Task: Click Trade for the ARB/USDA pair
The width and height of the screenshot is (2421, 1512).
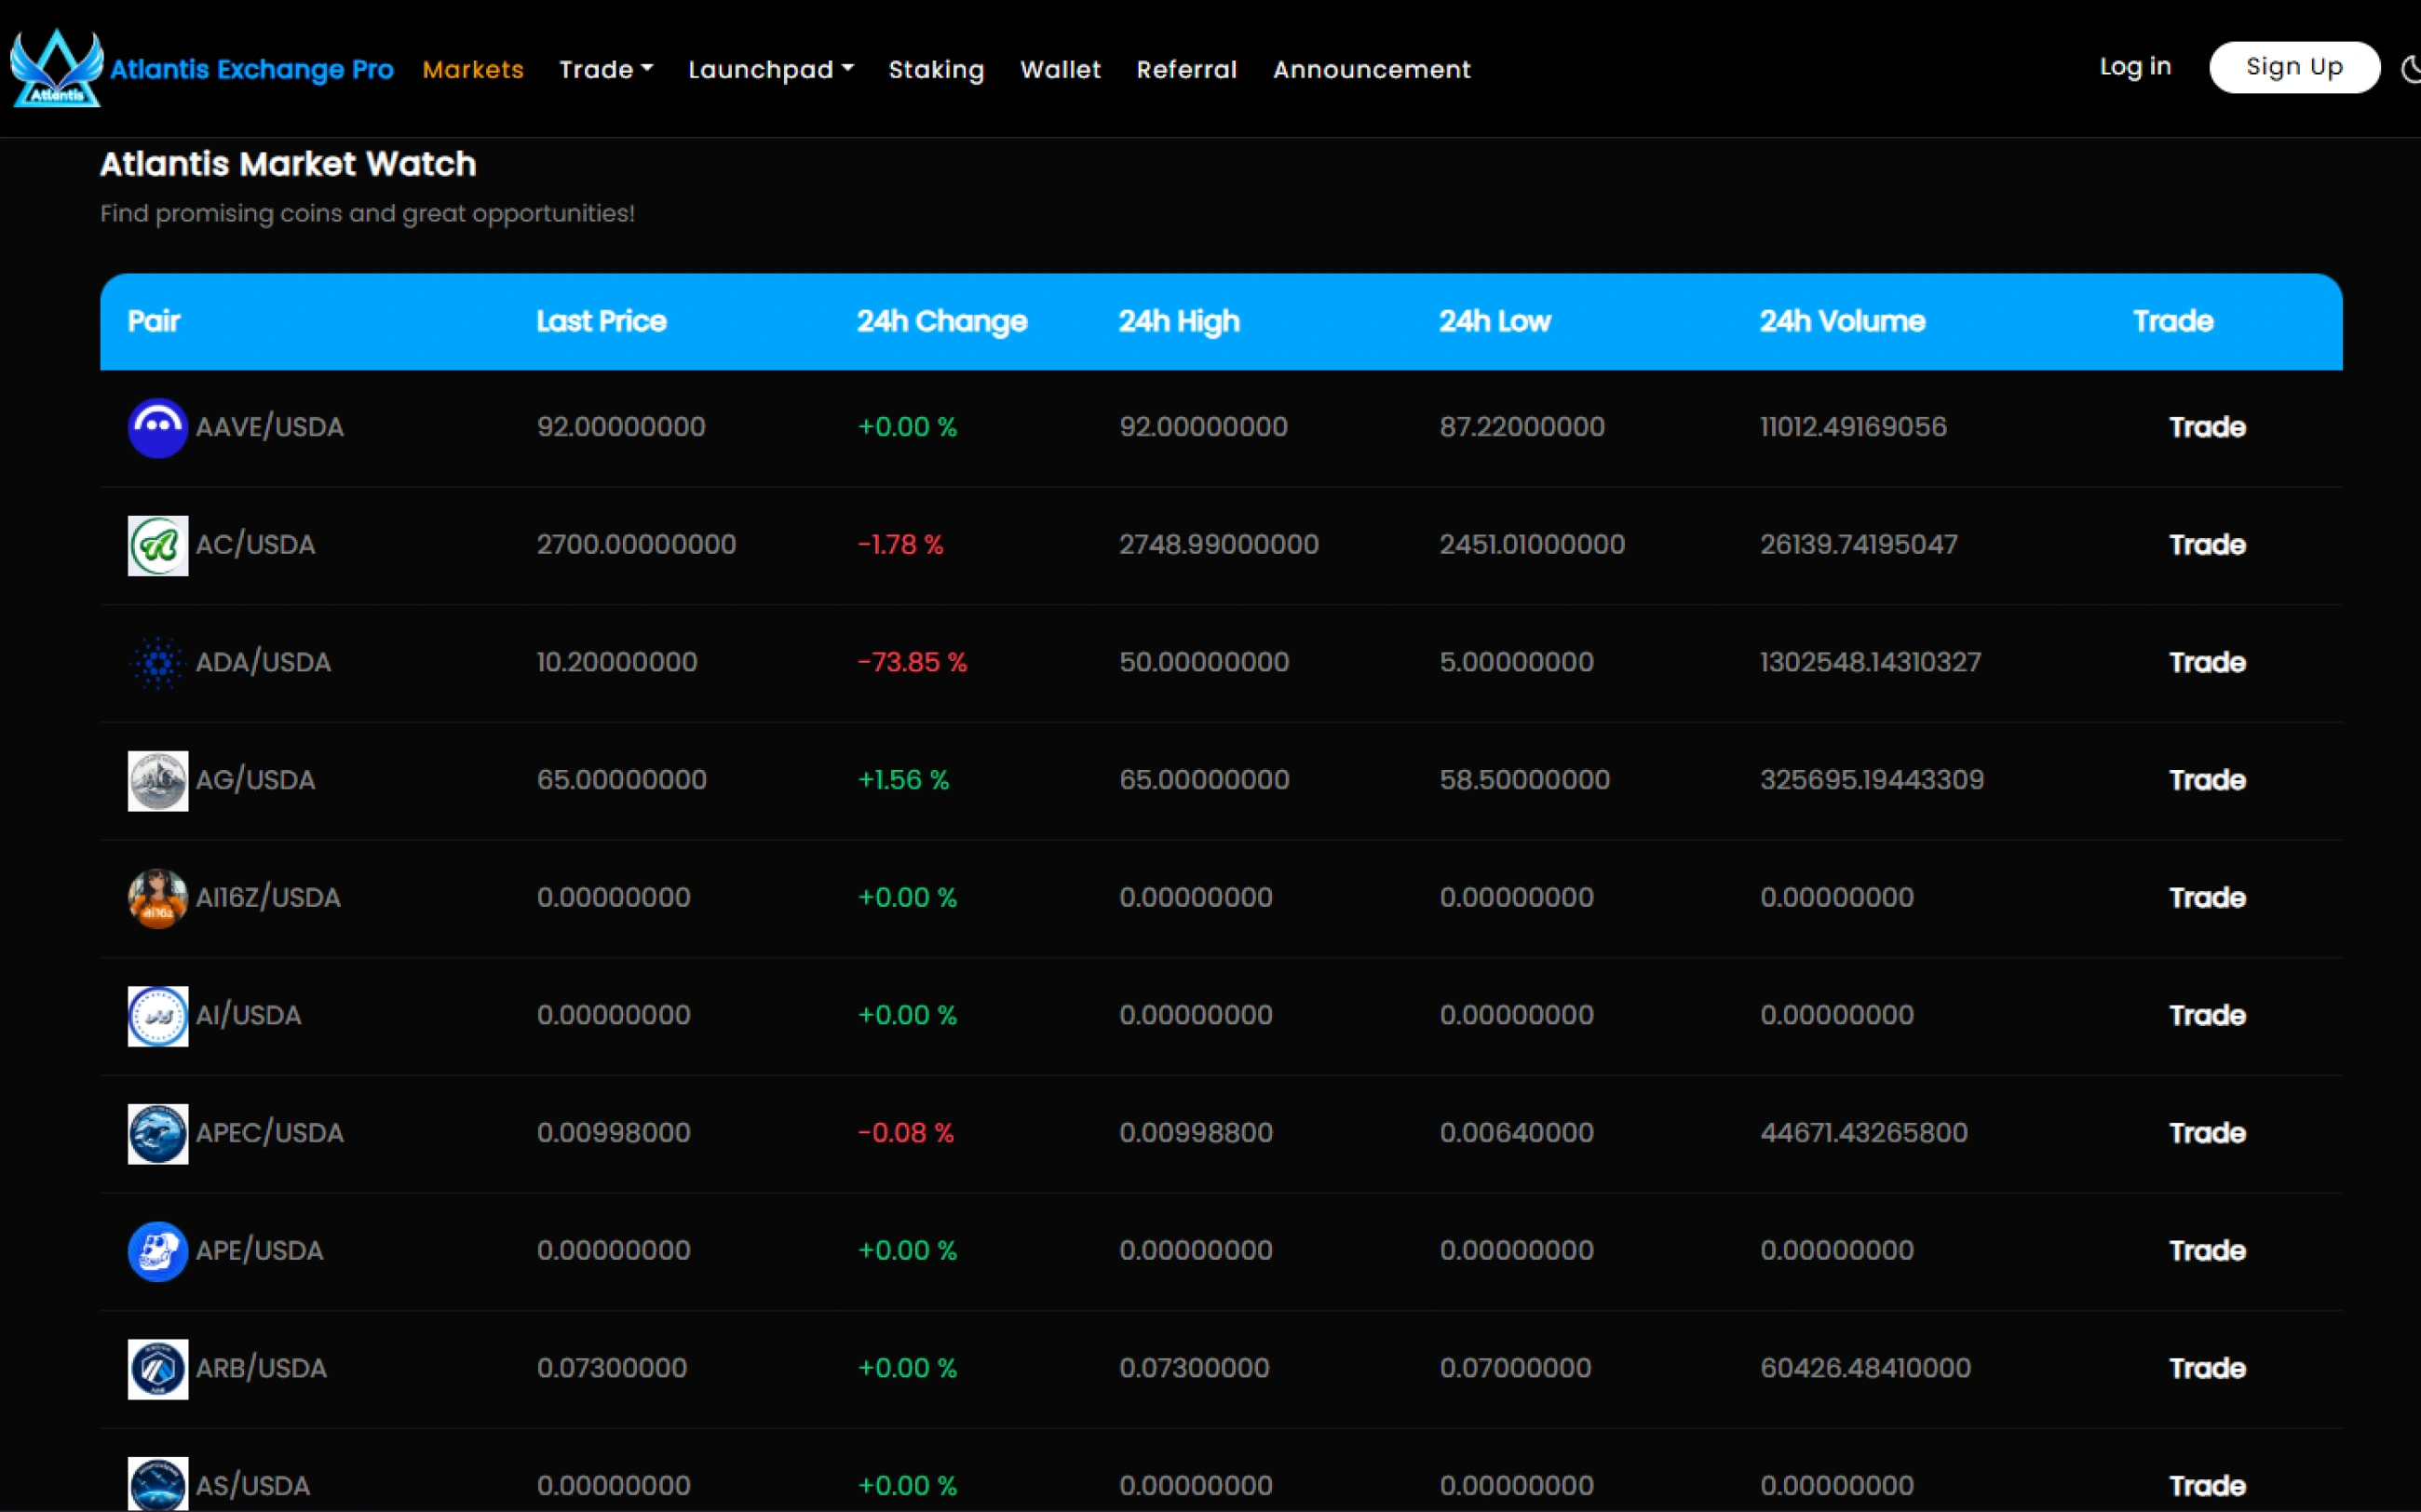Action: click(x=2207, y=1368)
